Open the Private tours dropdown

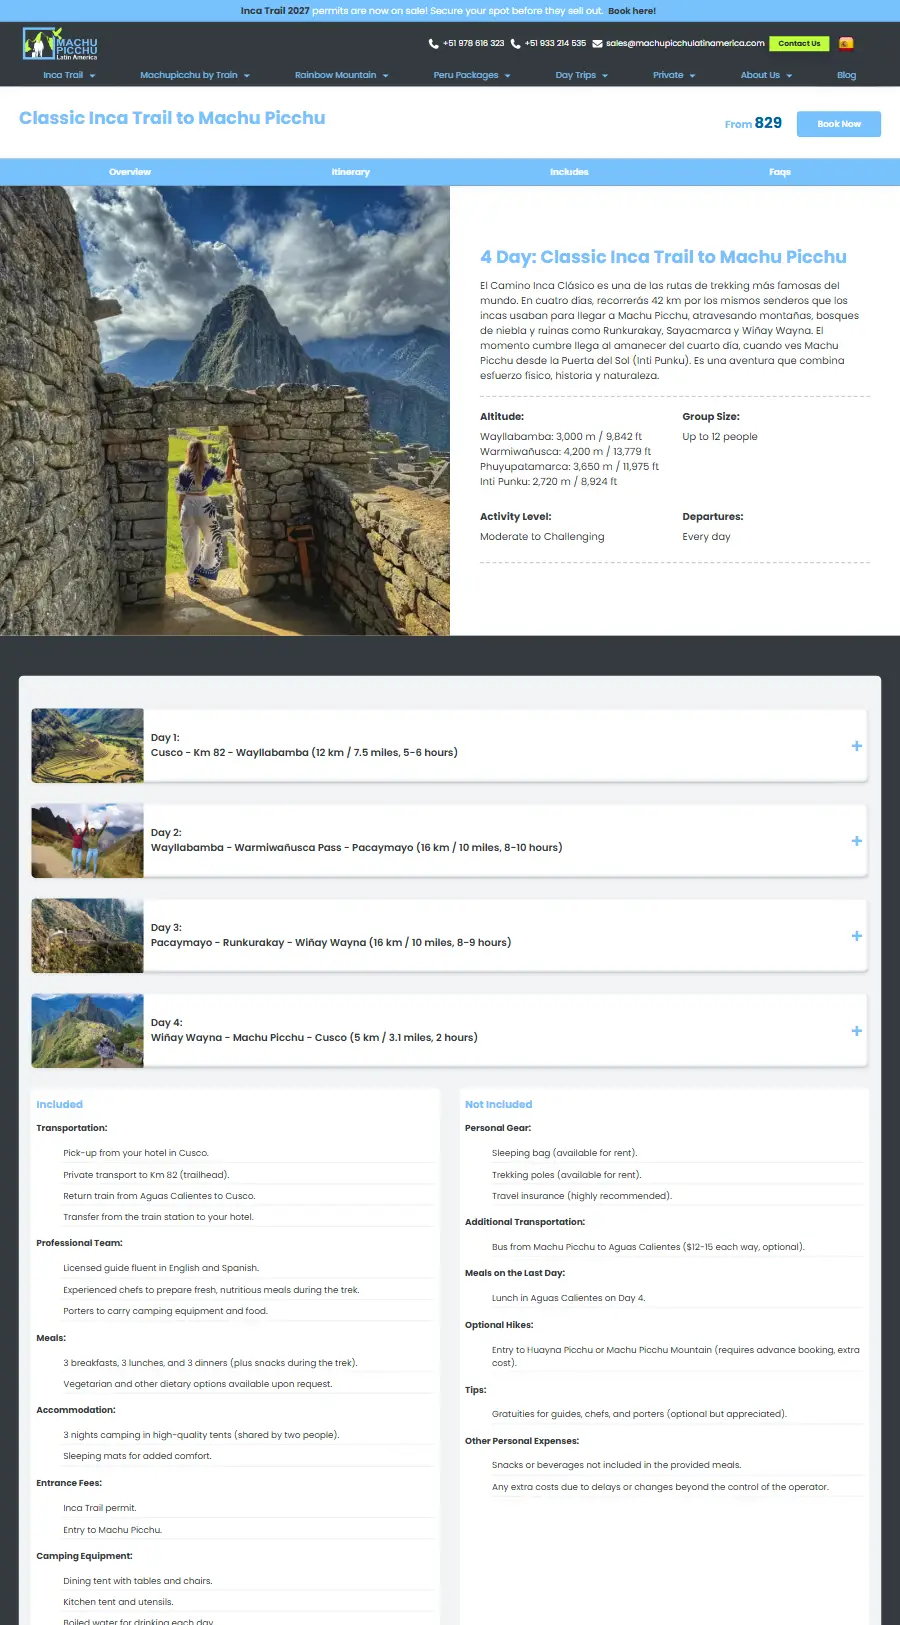coord(674,75)
